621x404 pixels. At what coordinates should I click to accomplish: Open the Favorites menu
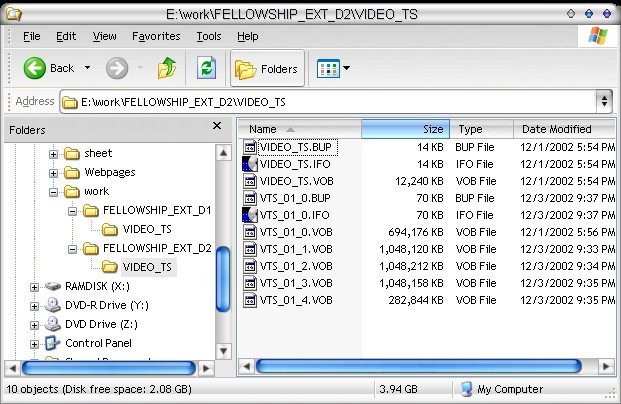coord(156,36)
